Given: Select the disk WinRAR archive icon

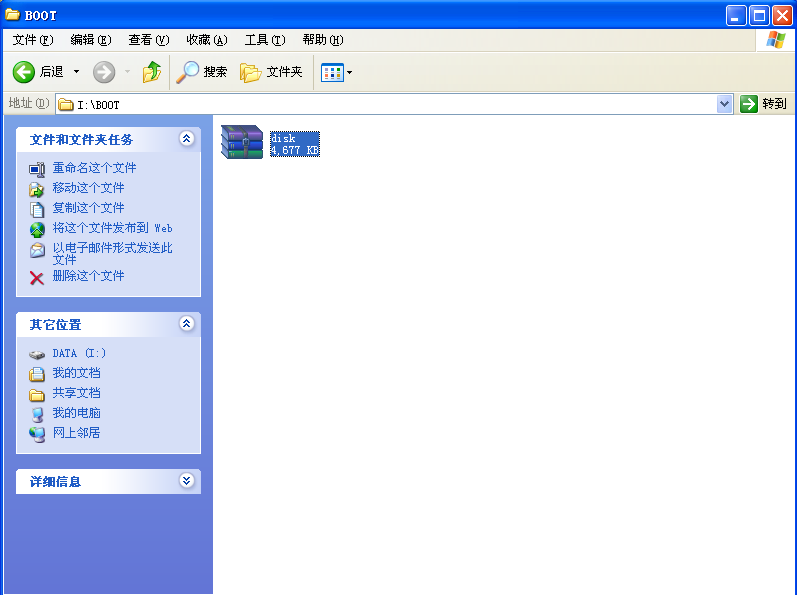Looking at the screenshot, I should click(242, 142).
